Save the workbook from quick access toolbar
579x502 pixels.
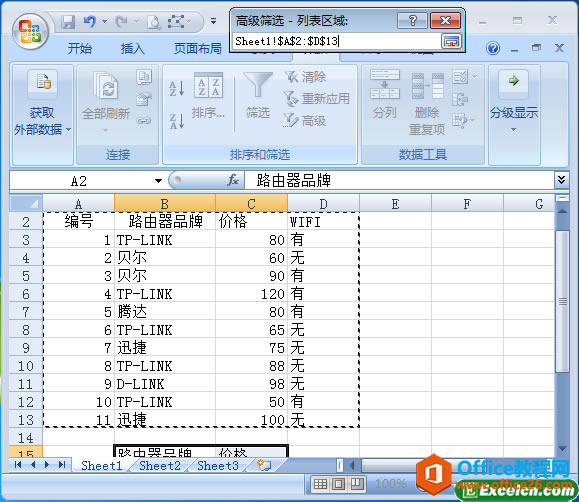click(68, 22)
